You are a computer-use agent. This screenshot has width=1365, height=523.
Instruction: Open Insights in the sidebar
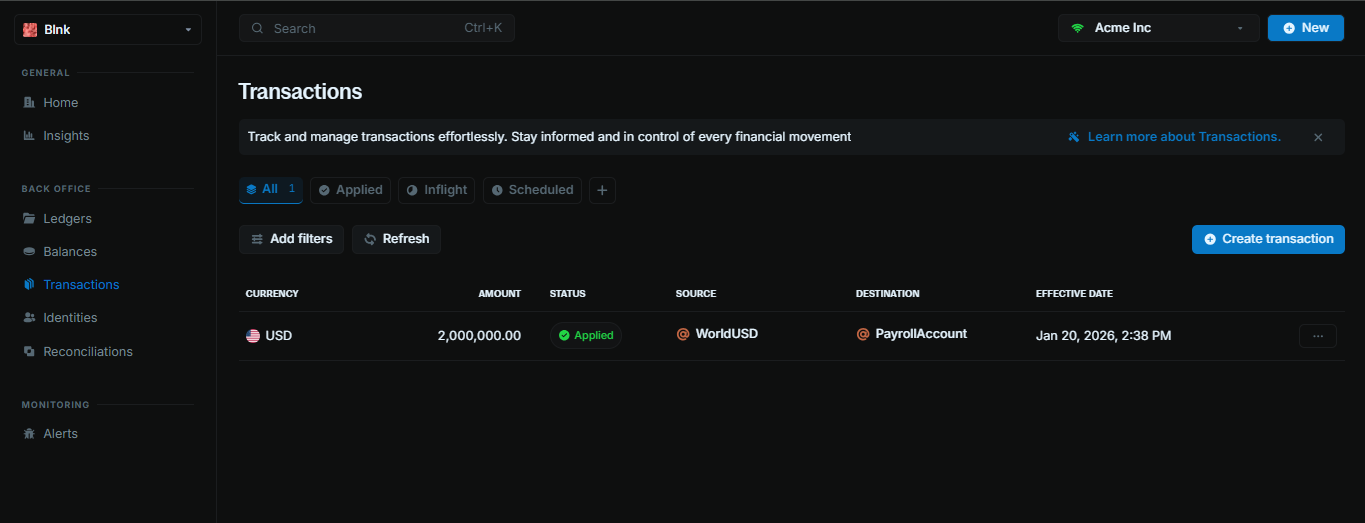(x=66, y=135)
